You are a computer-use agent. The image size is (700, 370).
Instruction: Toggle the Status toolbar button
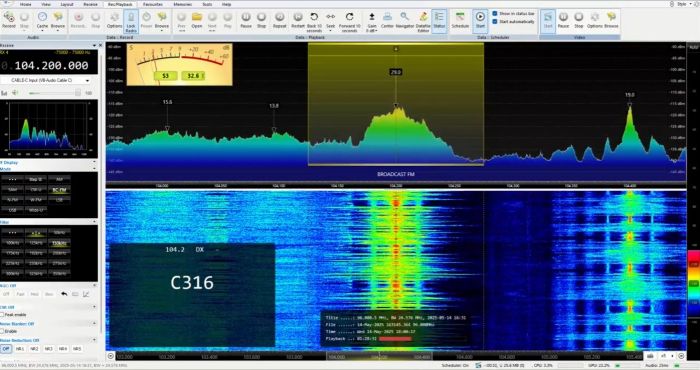[439, 20]
